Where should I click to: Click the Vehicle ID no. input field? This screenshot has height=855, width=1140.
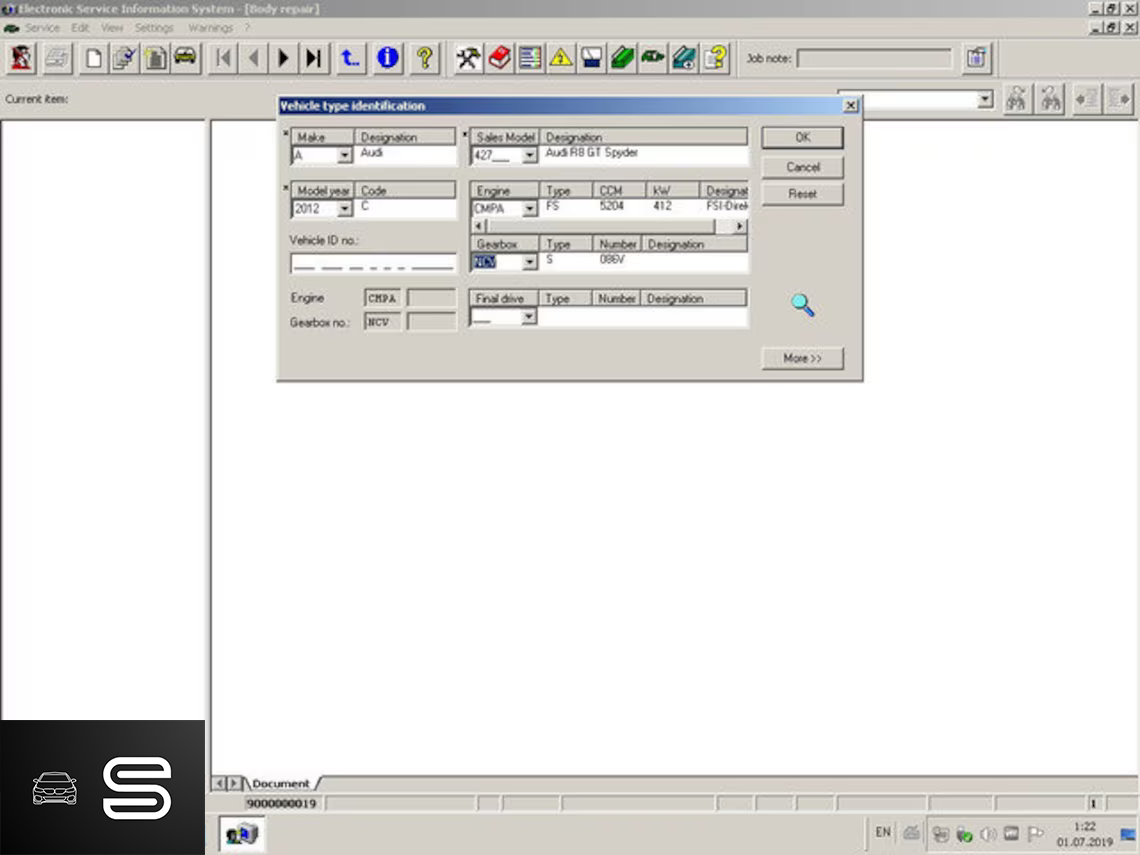pyautogui.click(x=372, y=263)
